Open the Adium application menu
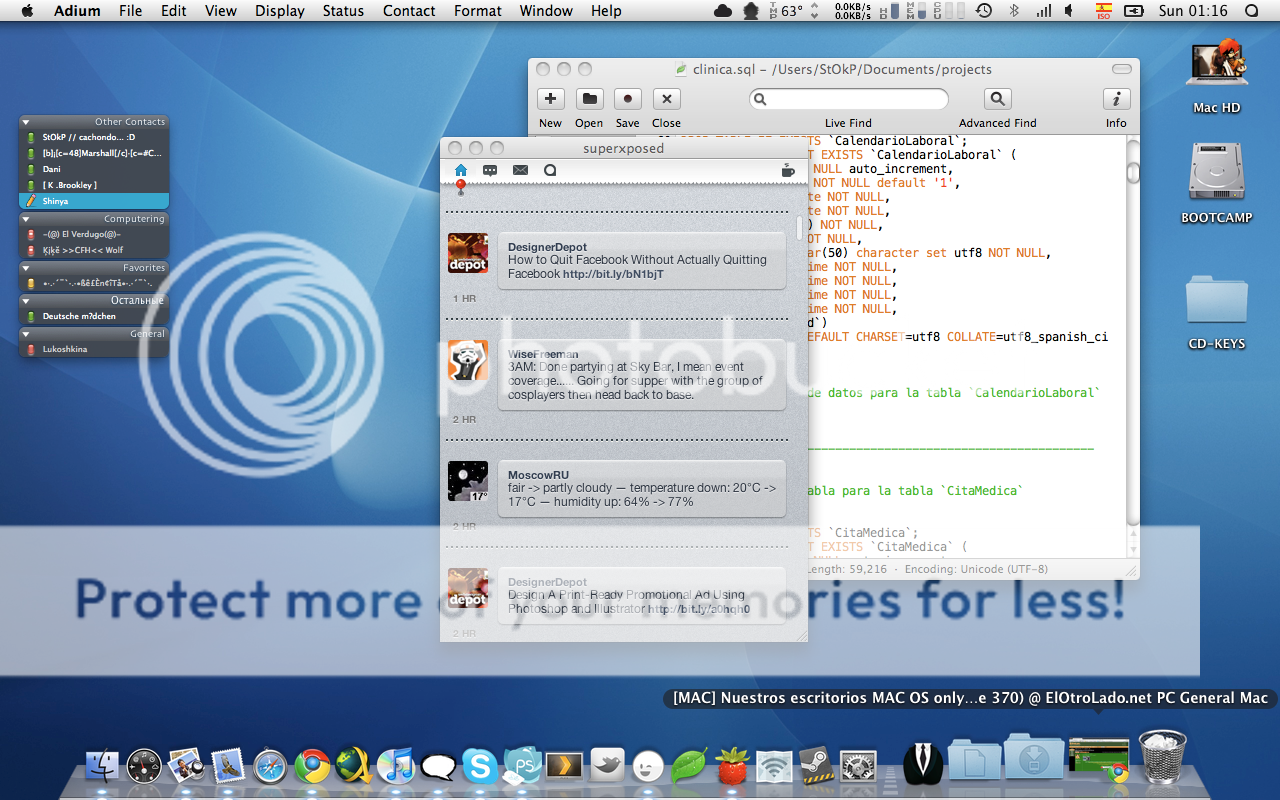The height and width of the screenshot is (800, 1280). point(77,11)
